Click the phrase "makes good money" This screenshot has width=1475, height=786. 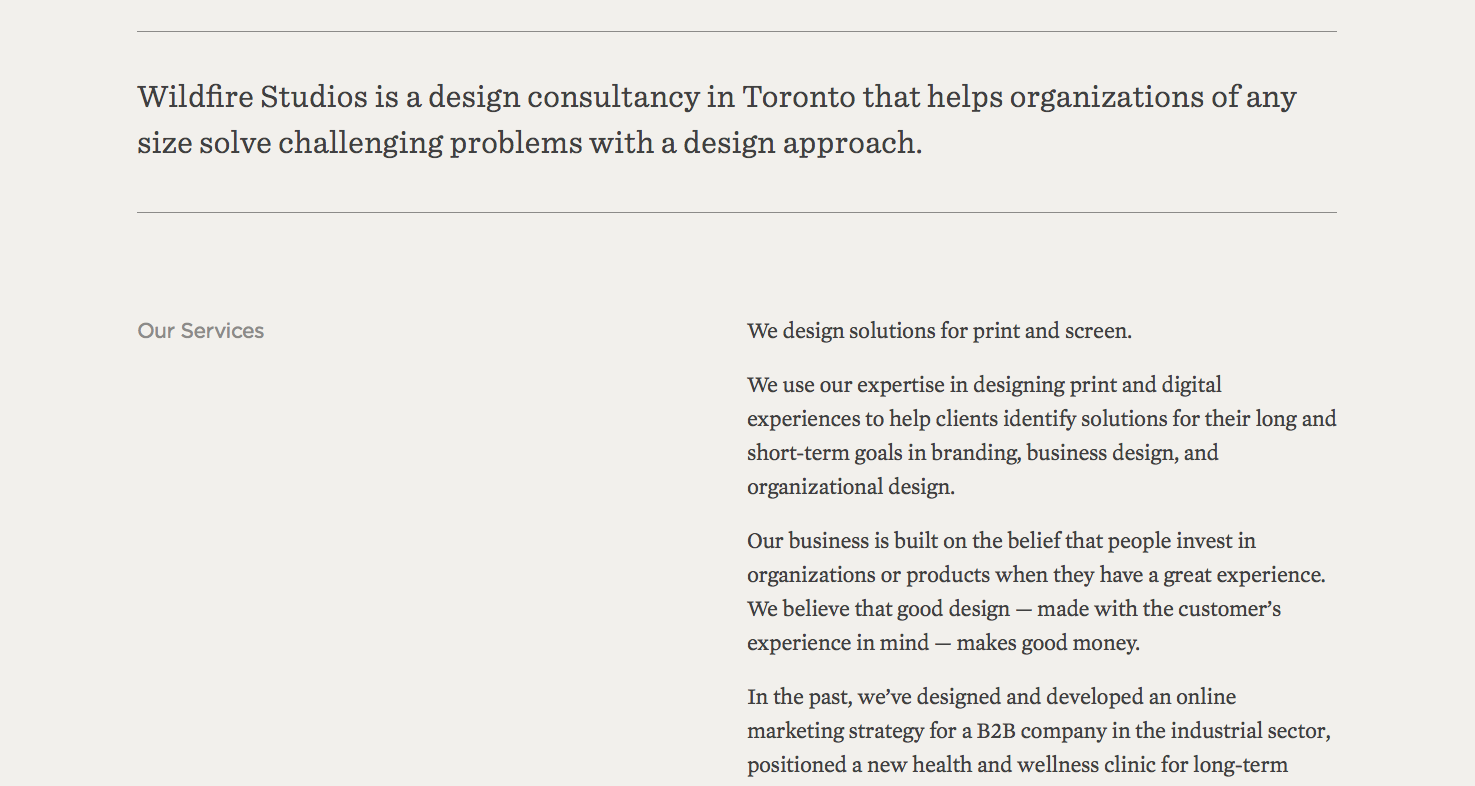pos(1047,643)
